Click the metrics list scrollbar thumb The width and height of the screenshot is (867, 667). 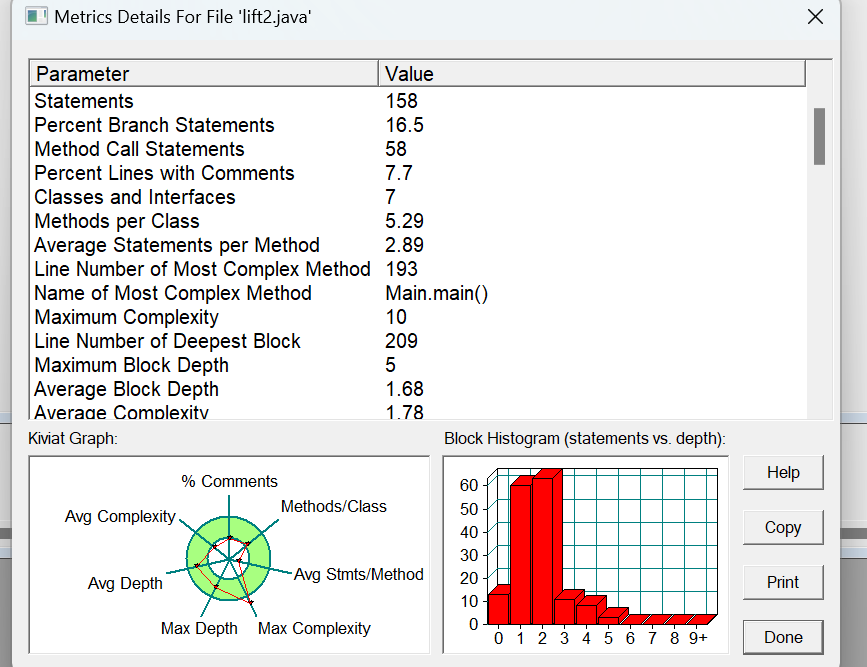click(x=819, y=136)
